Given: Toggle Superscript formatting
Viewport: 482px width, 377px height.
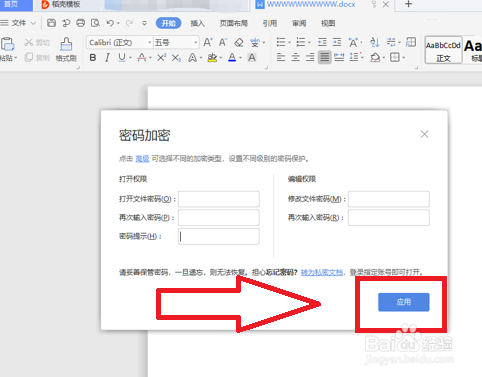Looking at the screenshot, I should pos(161,58).
